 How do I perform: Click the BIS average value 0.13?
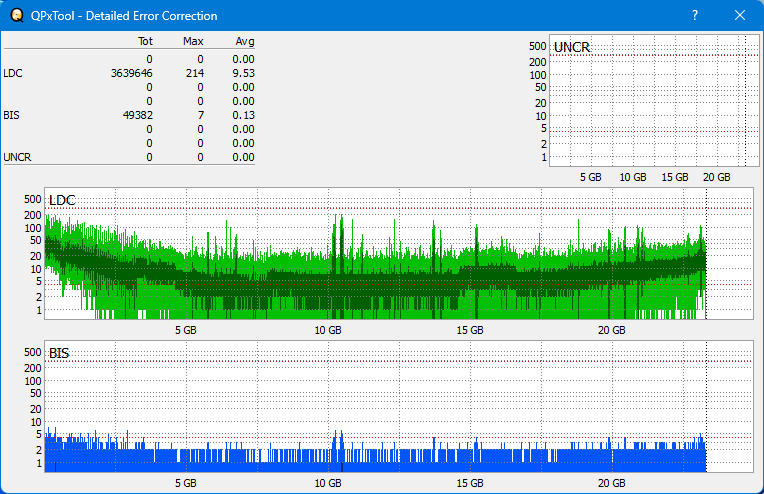click(x=243, y=115)
